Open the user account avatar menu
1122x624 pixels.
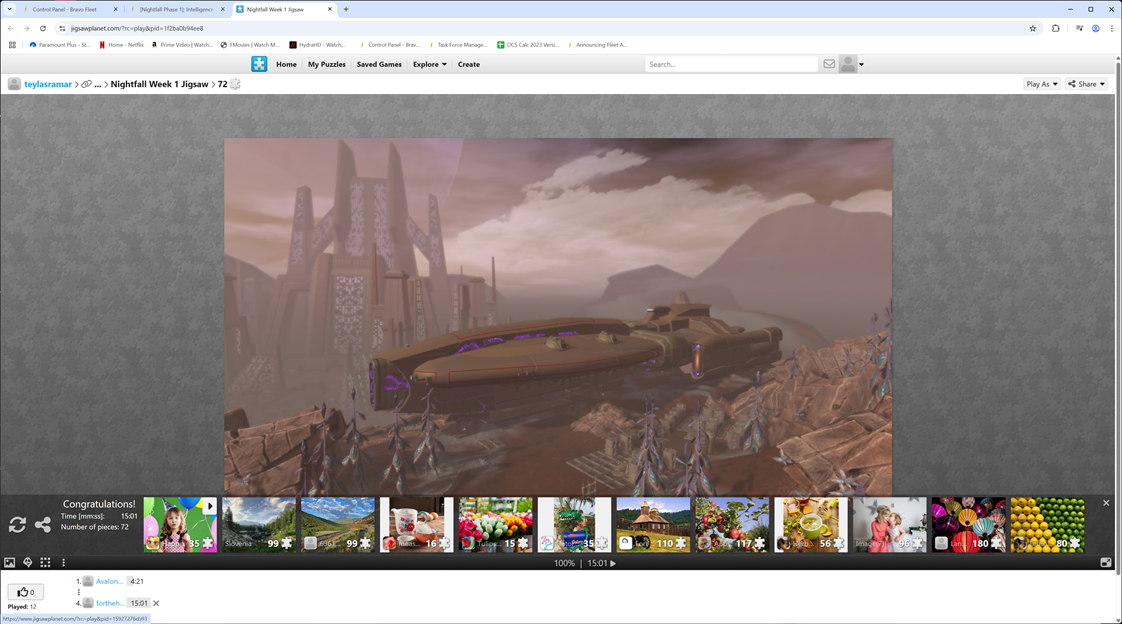[x=852, y=64]
